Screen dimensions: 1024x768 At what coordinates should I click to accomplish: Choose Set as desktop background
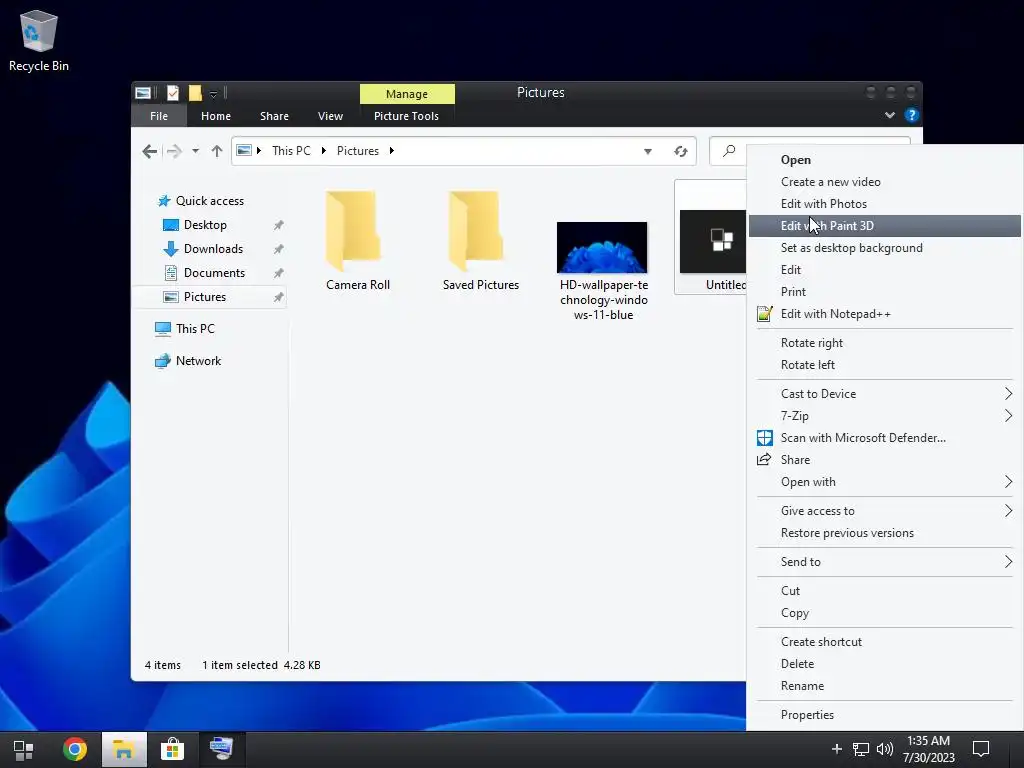point(884,248)
